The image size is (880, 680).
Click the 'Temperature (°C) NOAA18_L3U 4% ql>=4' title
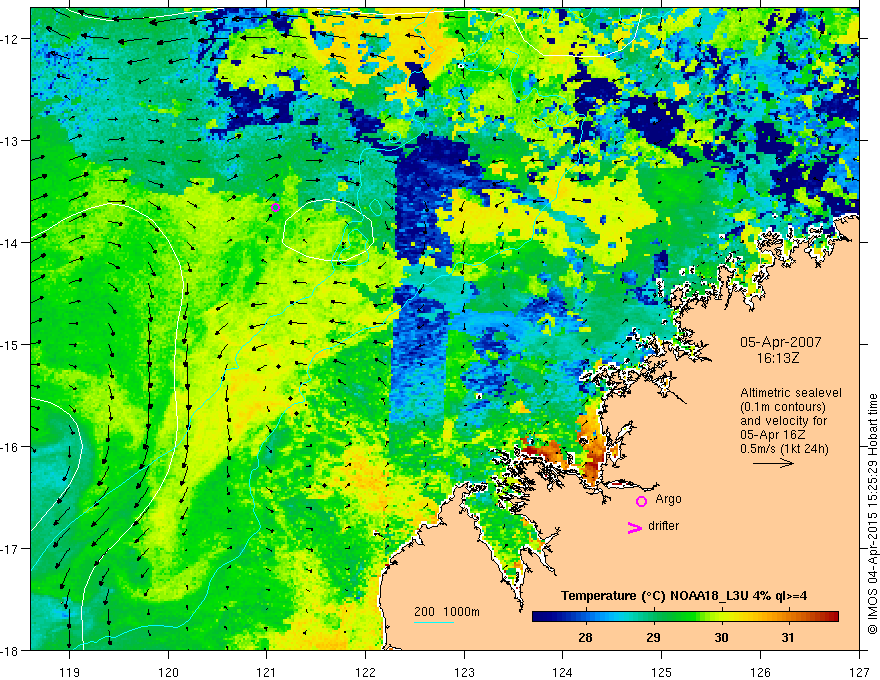point(684,596)
